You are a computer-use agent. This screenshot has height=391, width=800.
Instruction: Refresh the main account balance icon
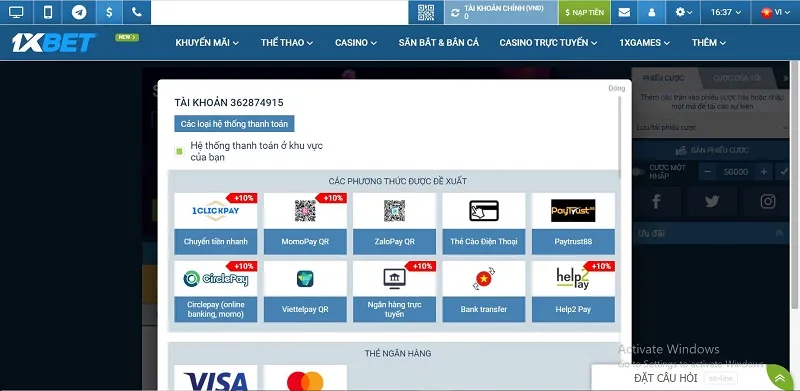tap(455, 12)
